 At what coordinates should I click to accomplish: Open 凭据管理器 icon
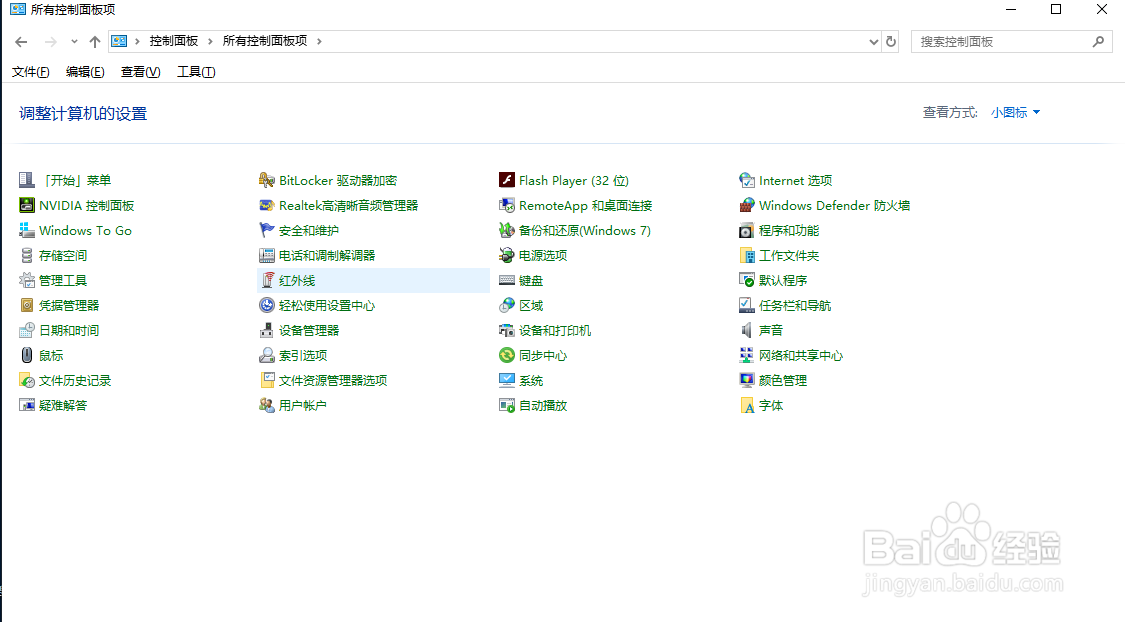[x=27, y=306]
